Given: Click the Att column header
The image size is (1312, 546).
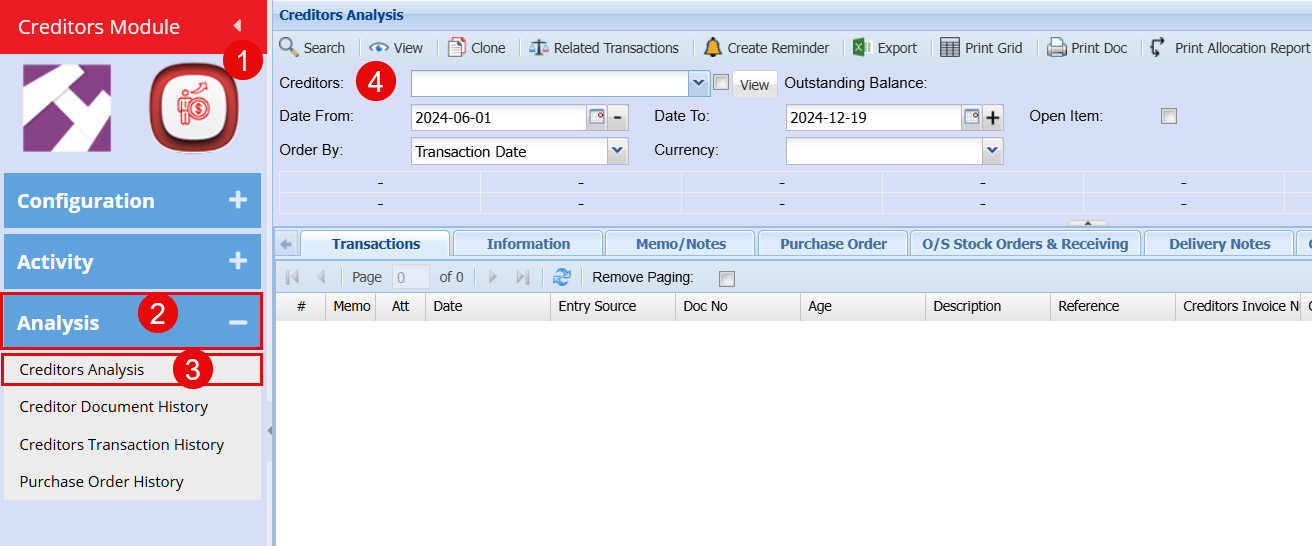Looking at the screenshot, I should 400,306.
